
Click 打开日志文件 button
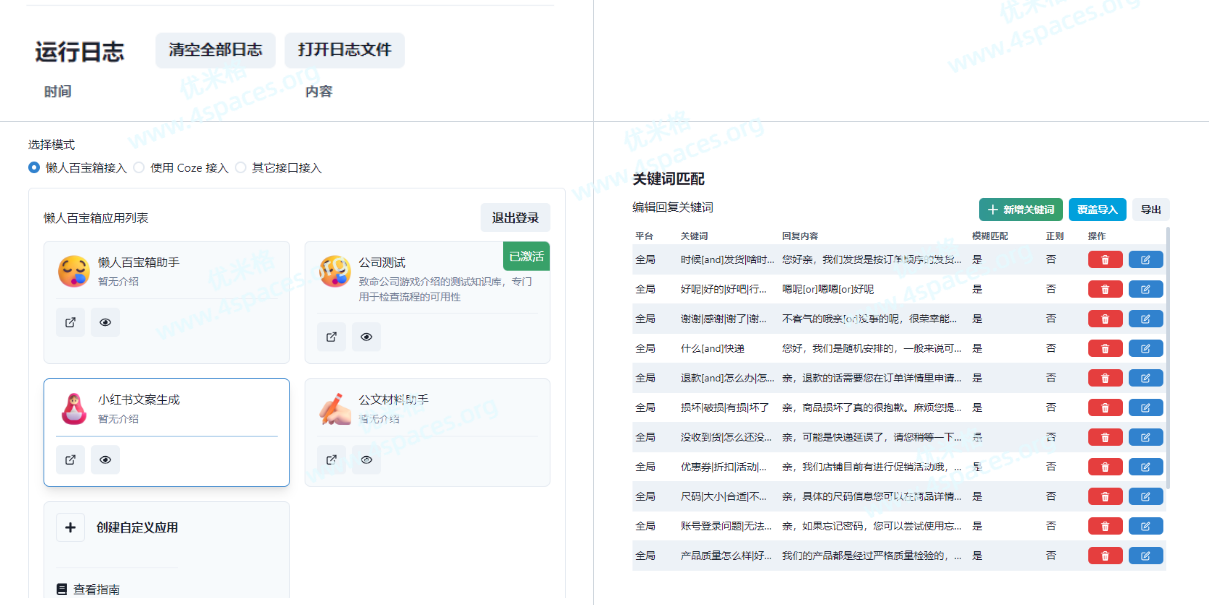(344, 50)
